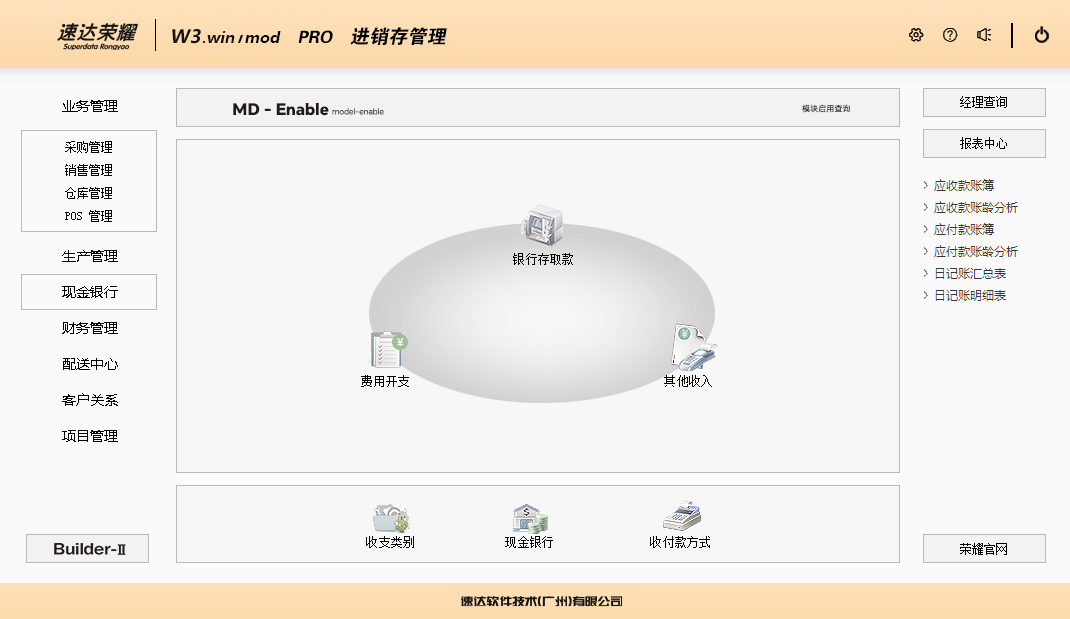Select the 收支类别 wallet icon
This screenshot has width=1070, height=619.
[390, 518]
